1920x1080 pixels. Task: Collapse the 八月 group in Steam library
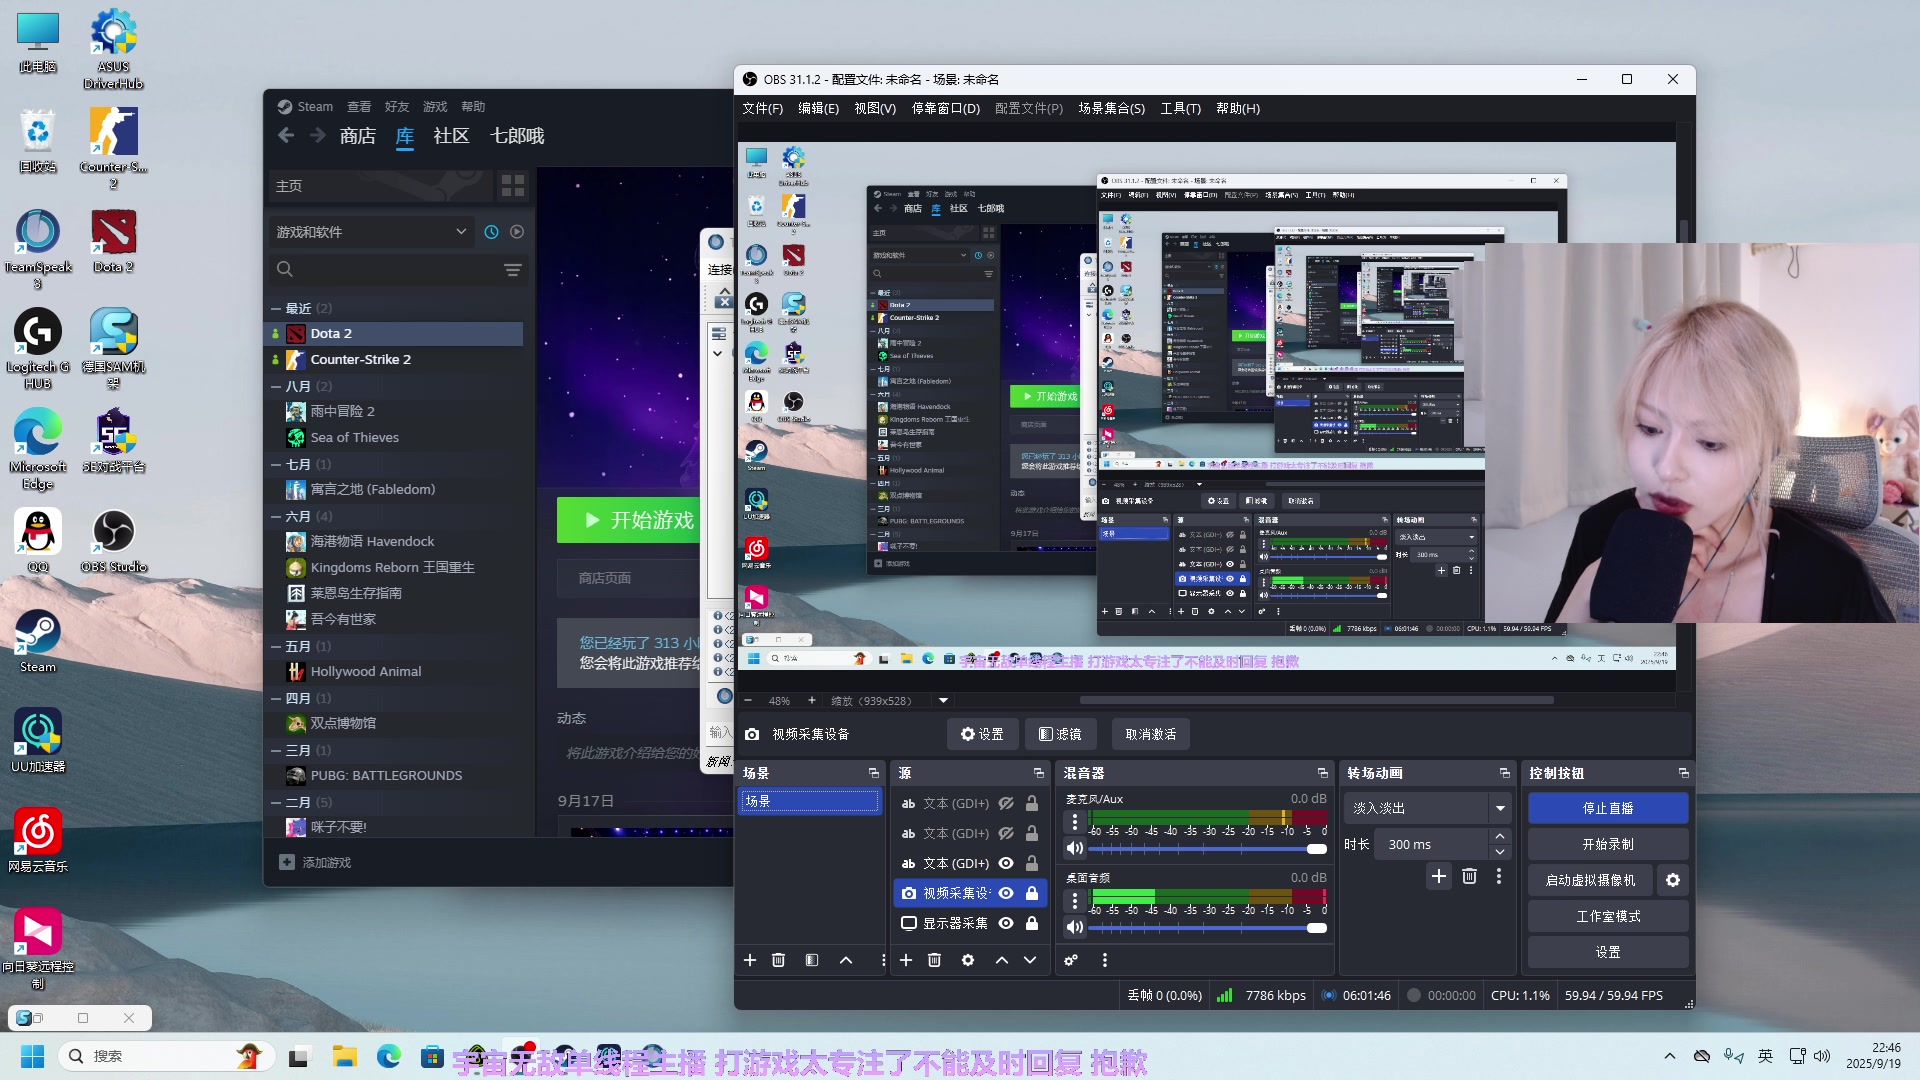point(276,386)
